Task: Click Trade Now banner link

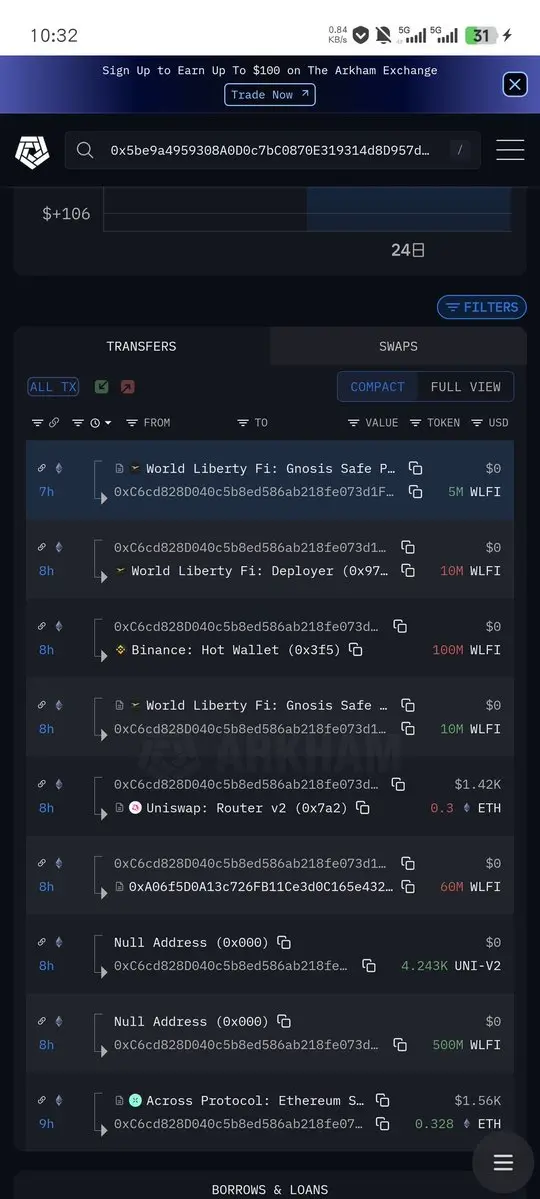Action: [x=270, y=95]
